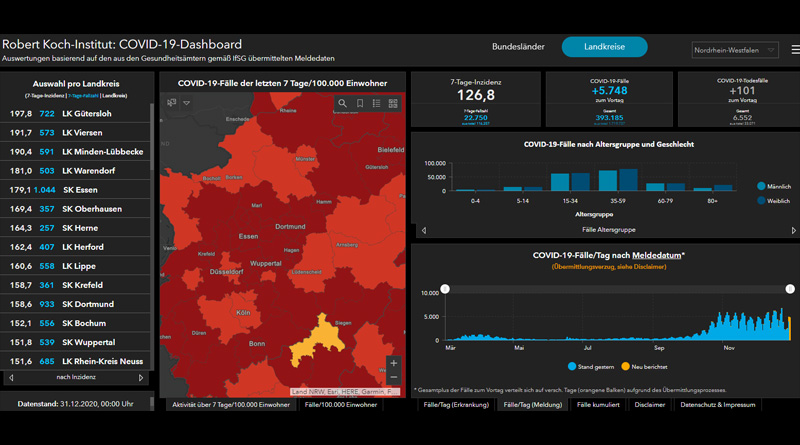
Task: Open the Fälle/100.000 Einwohner map tab
Action: click(x=341, y=405)
